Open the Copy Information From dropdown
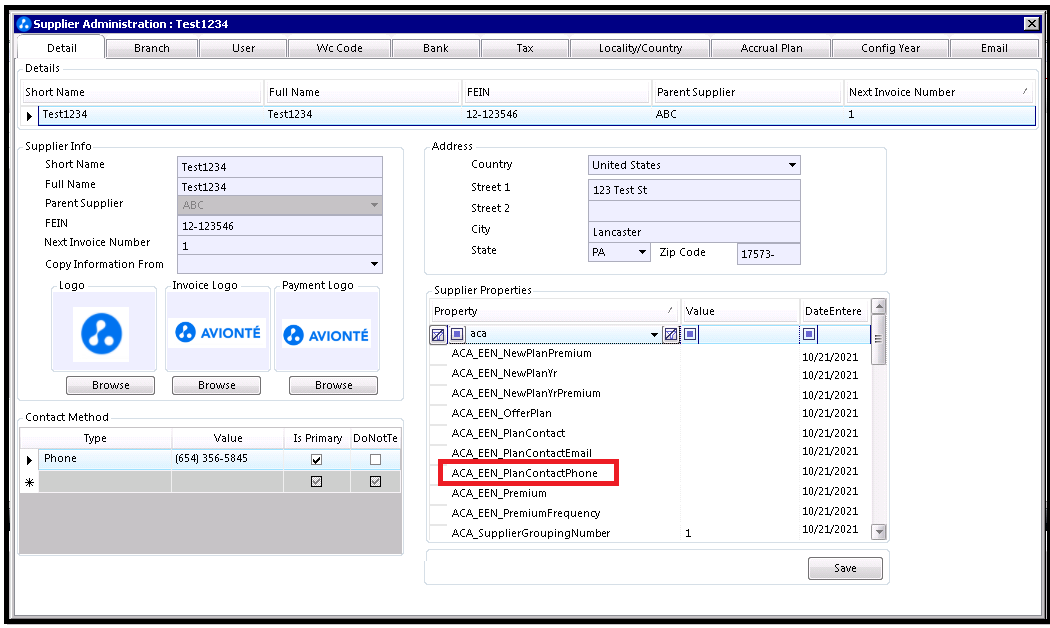This screenshot has height=628, width=1050. [374, 264]
